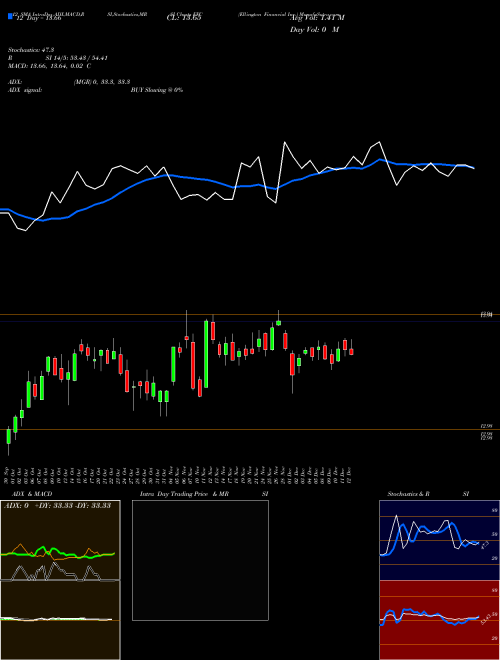Click the upper orange resistance line
Screen dimensions: 500x660
(250, 314)
